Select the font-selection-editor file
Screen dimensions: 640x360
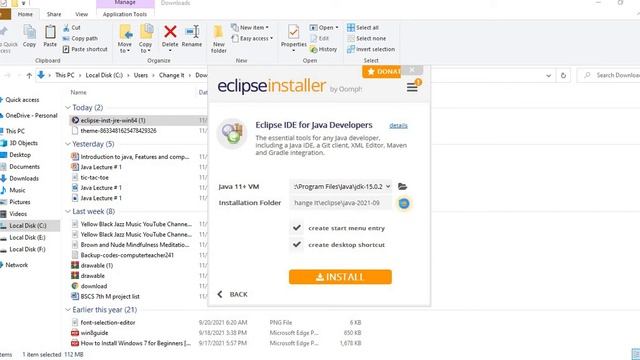coord(108,322)
